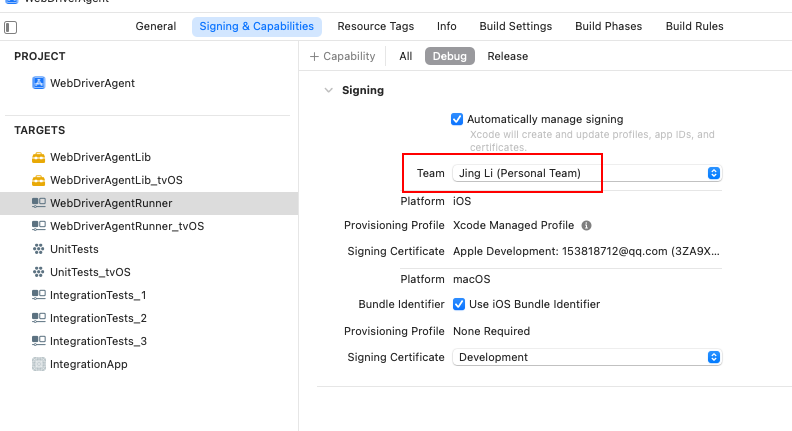
Task: Select IntegrationTests_2 target
Action: (98, 318)
